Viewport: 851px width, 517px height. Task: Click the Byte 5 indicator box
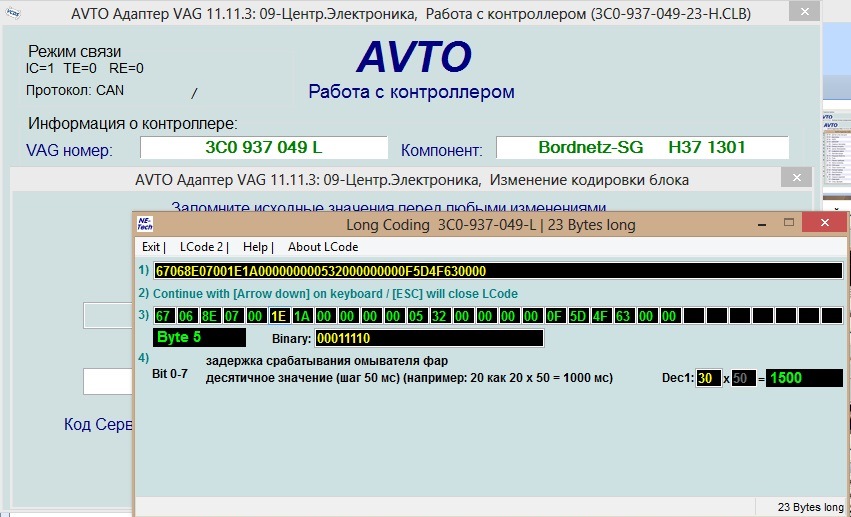tap(199, 337)
